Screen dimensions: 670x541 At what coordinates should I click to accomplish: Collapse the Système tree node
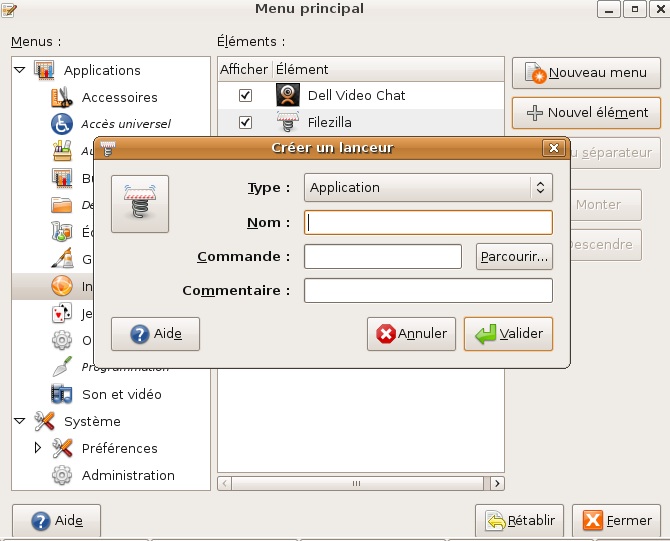coord(19,421)
